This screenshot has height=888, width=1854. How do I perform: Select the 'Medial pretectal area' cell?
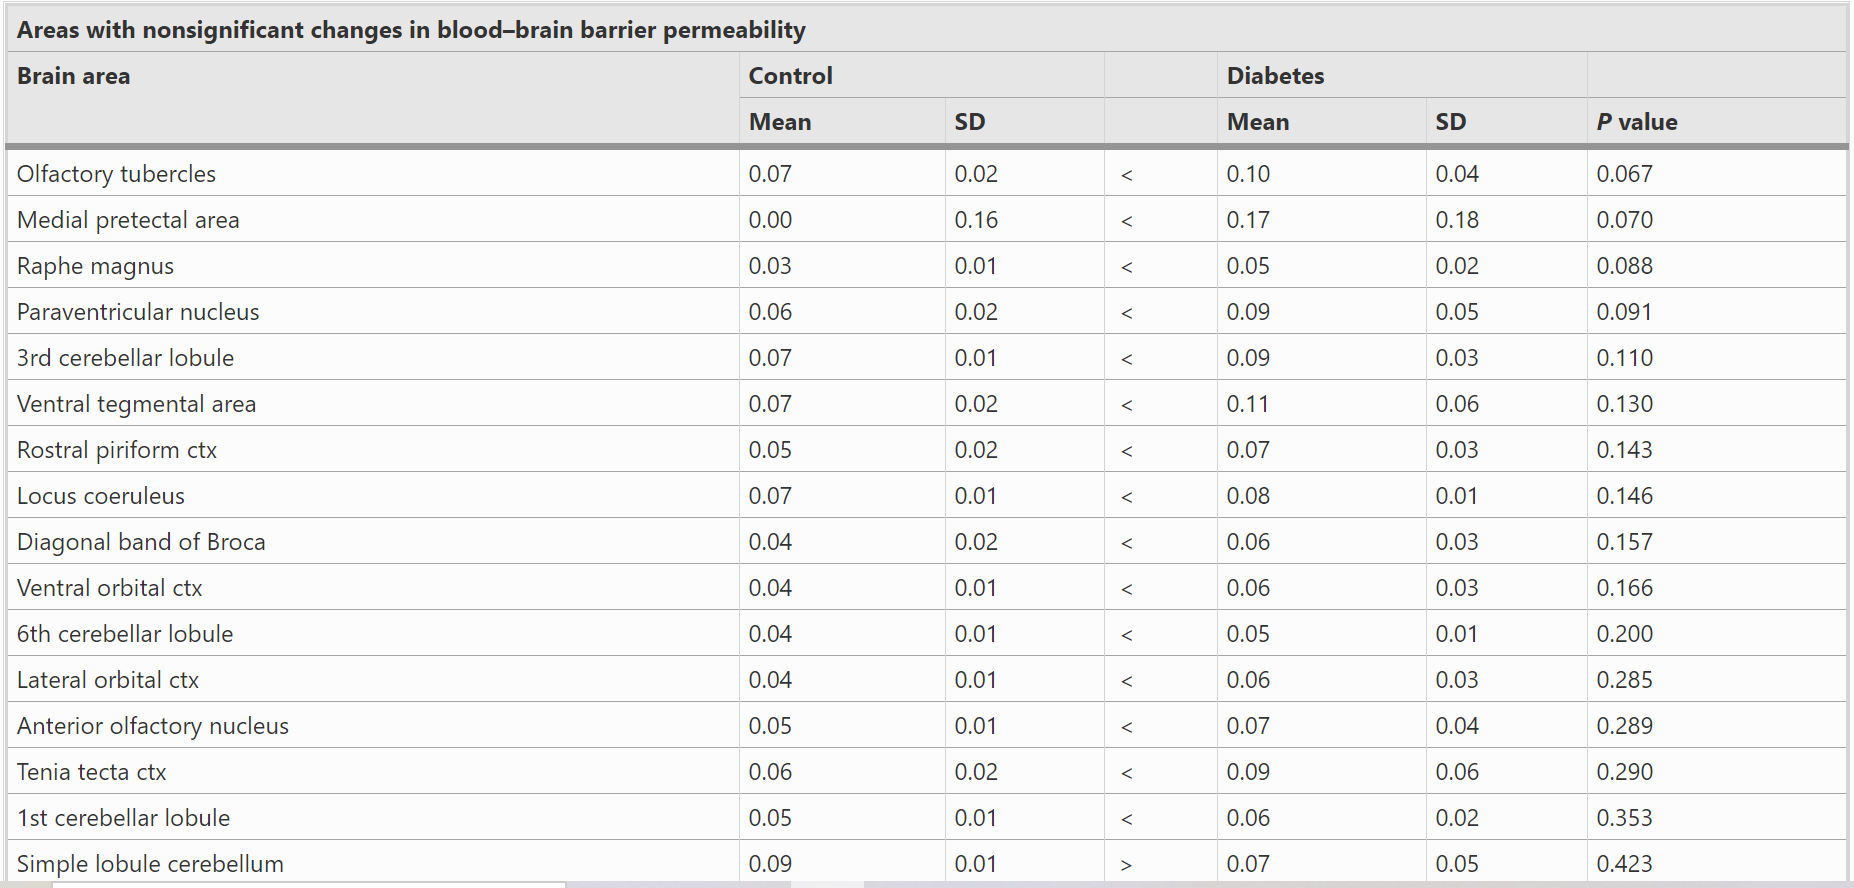[x=128, y=220]
